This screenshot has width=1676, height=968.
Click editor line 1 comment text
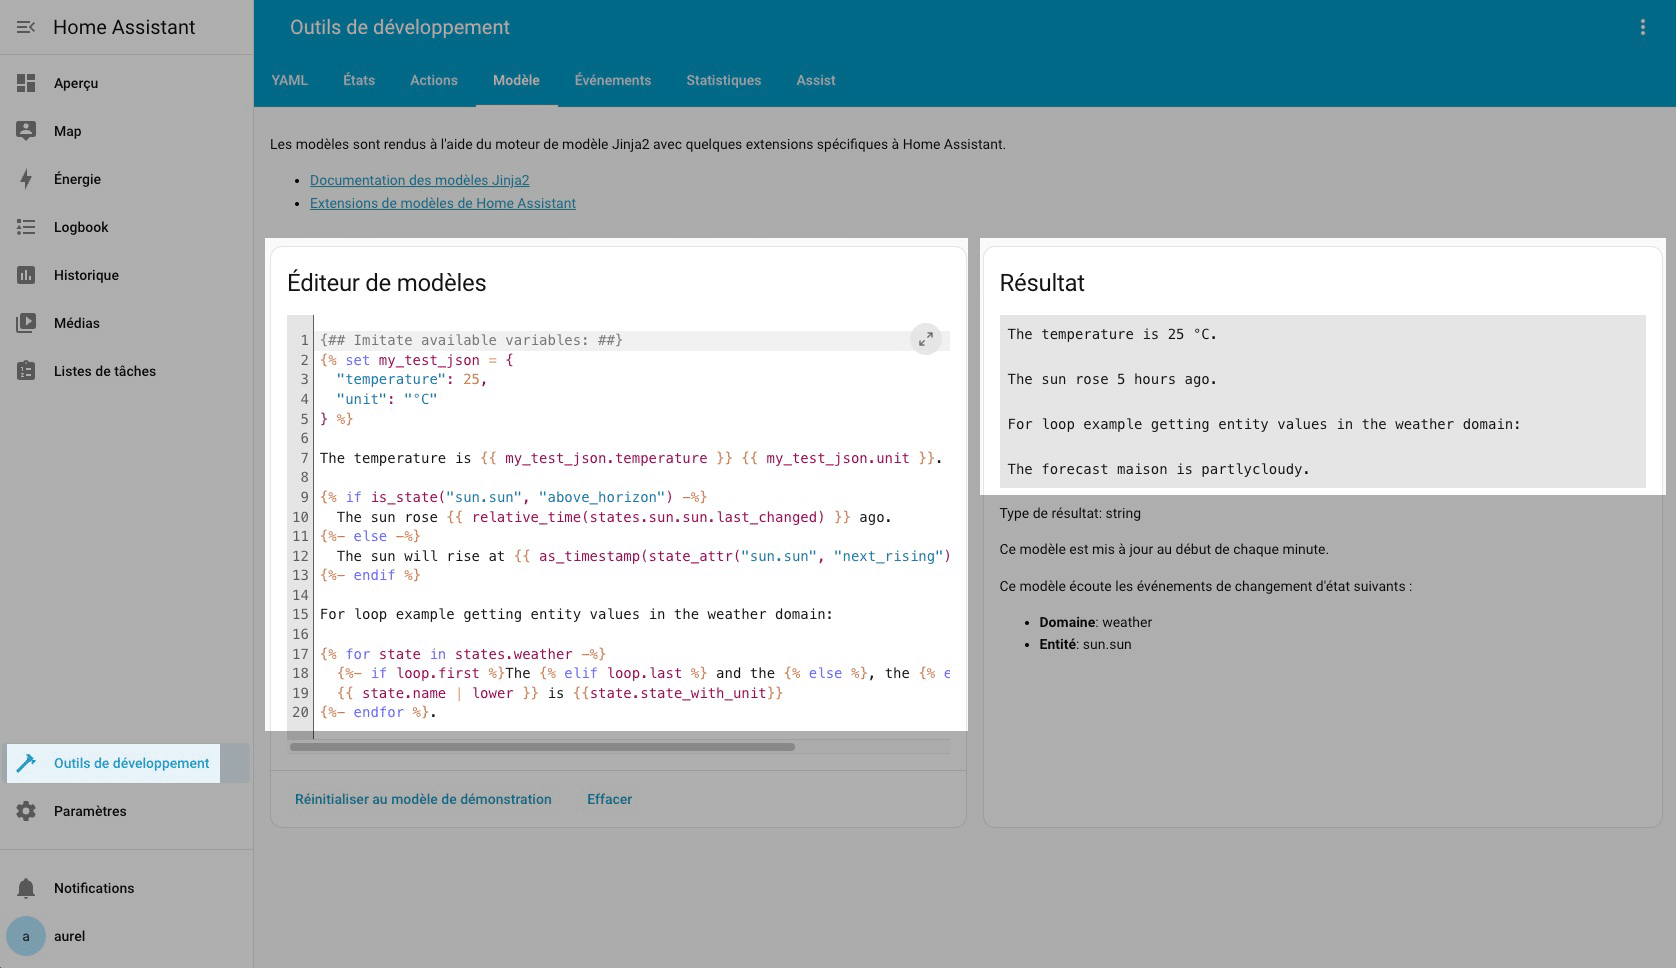pos(471,340)
